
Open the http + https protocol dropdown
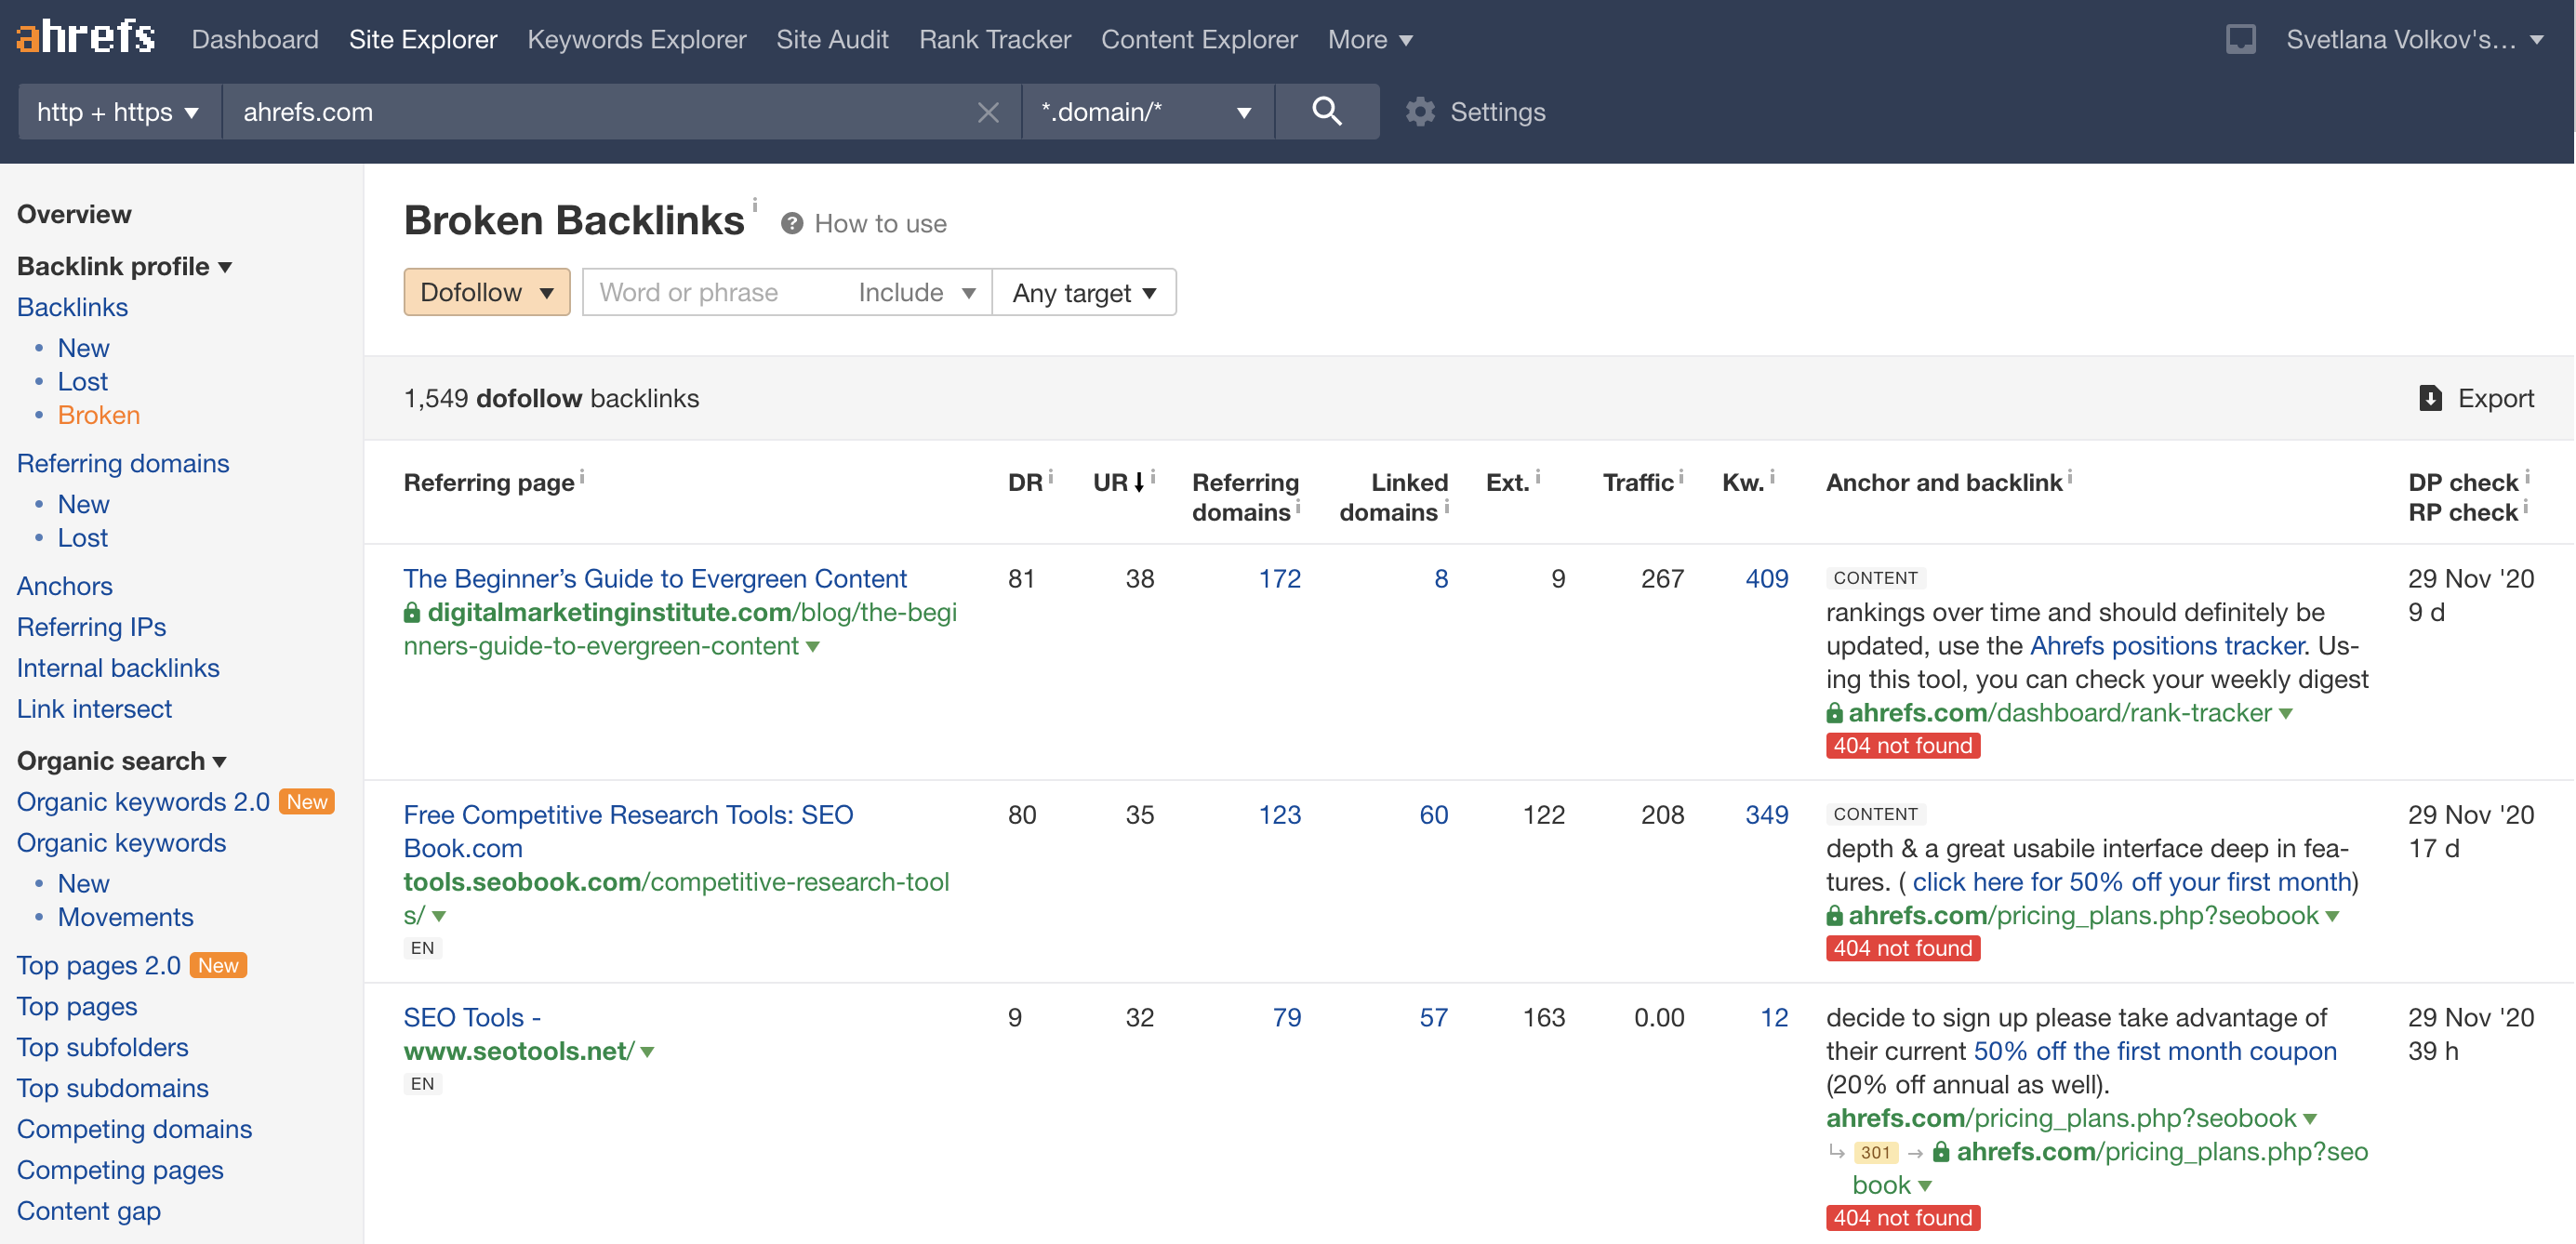coord(118,111)
